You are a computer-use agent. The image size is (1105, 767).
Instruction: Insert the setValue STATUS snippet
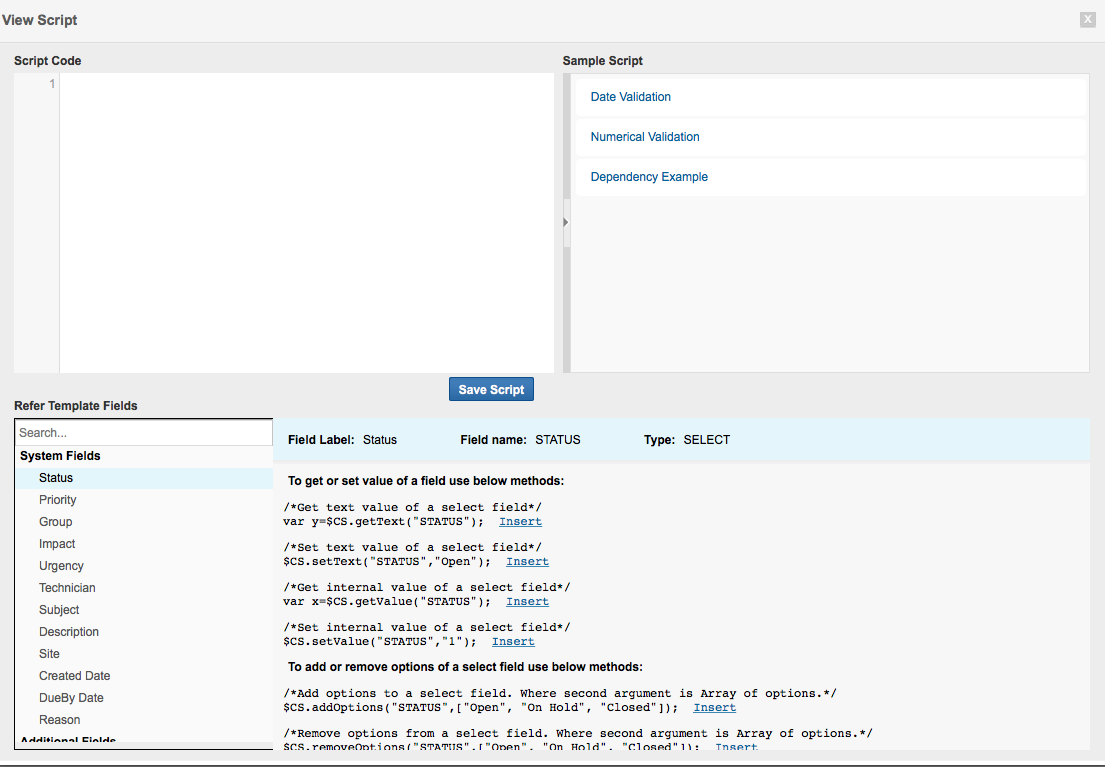point(513,642)
